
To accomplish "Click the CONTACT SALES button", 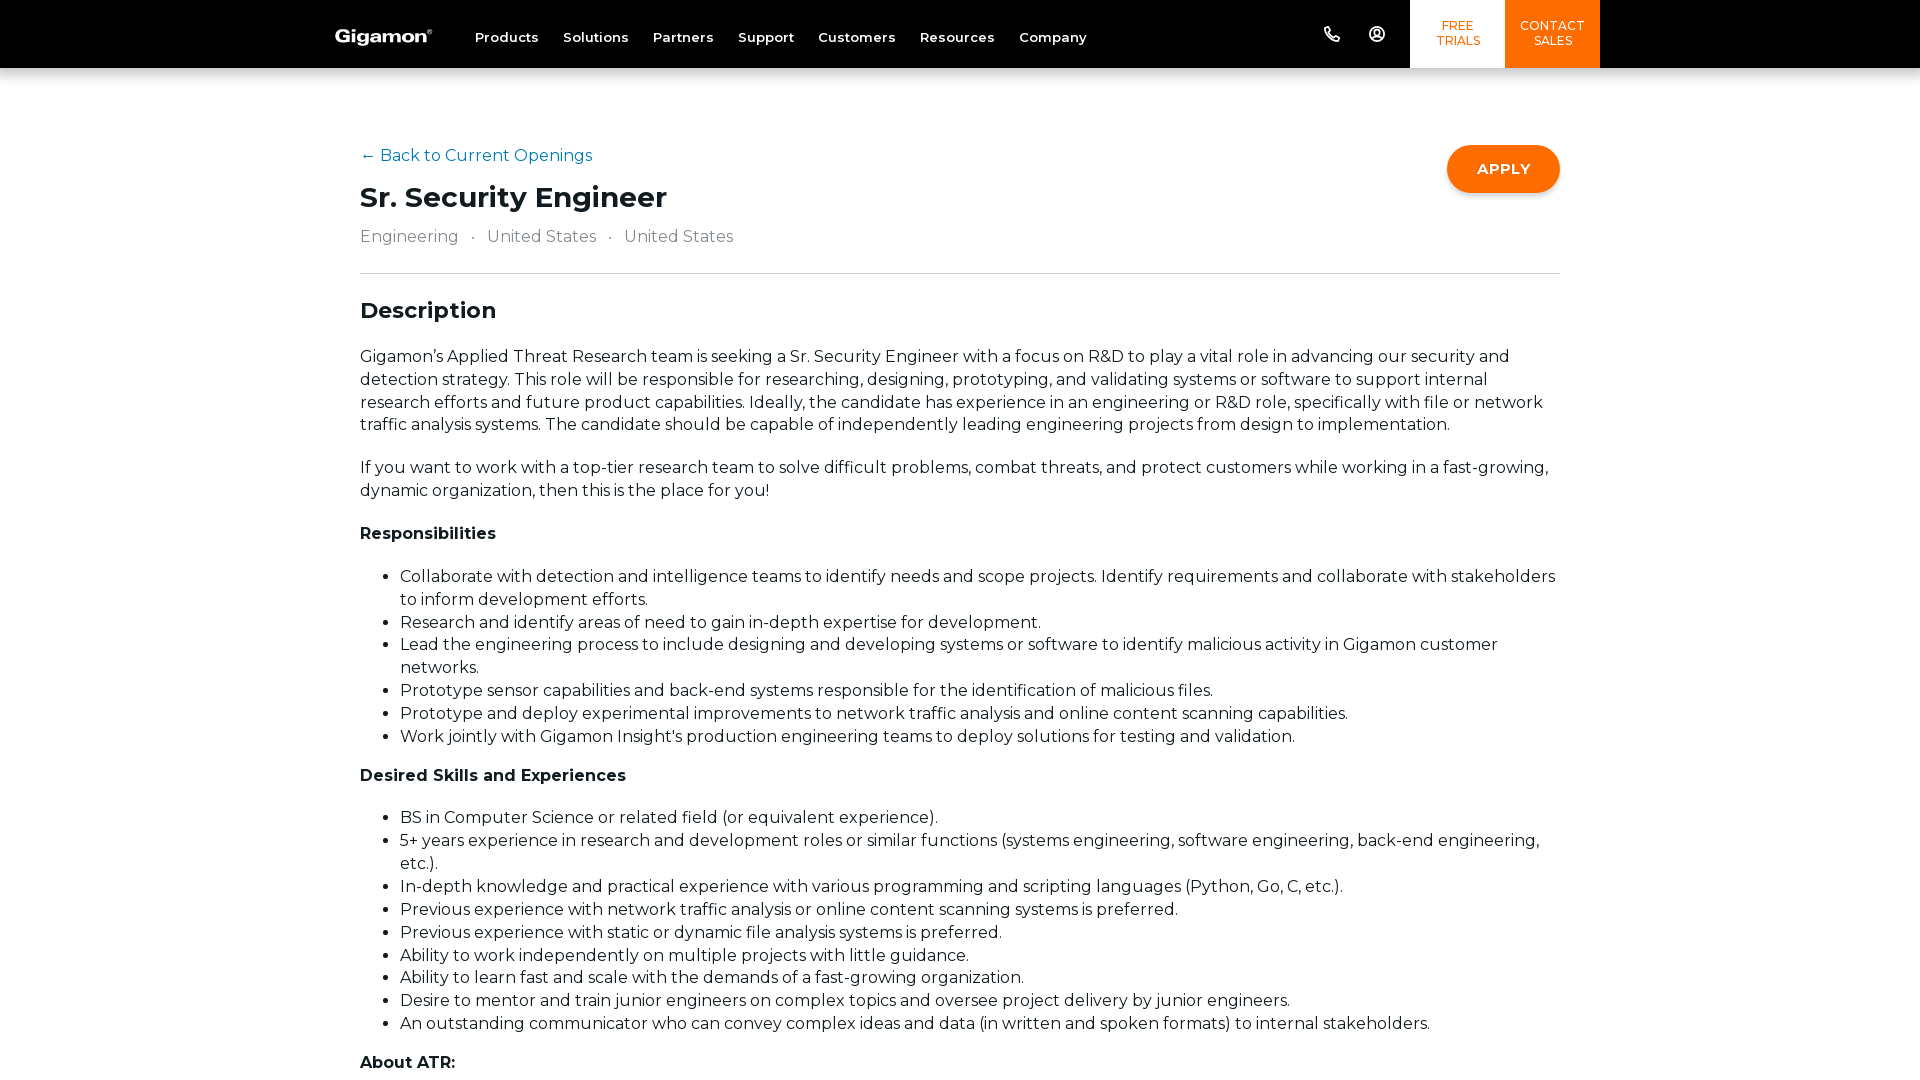I will [1552, 33].
